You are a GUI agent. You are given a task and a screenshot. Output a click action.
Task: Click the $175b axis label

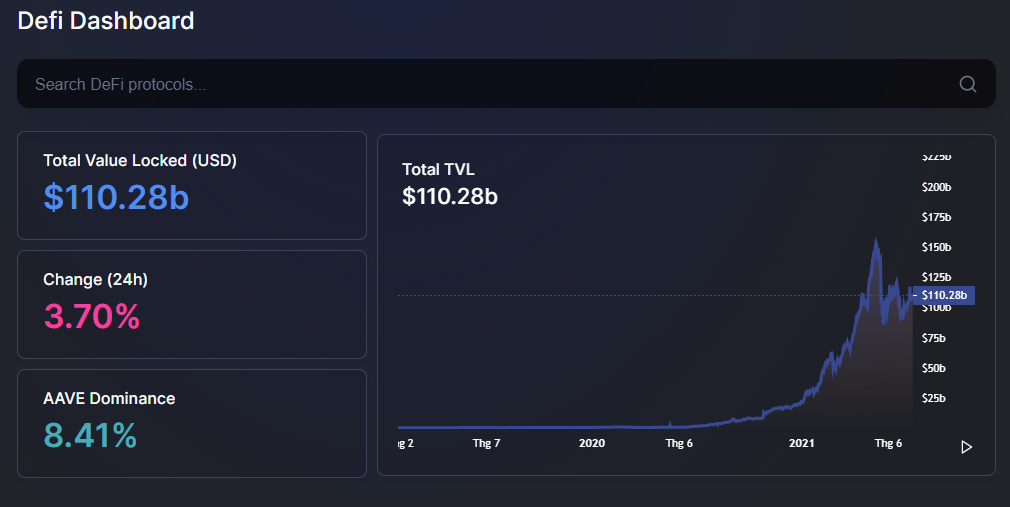click(x=936, y=217)
